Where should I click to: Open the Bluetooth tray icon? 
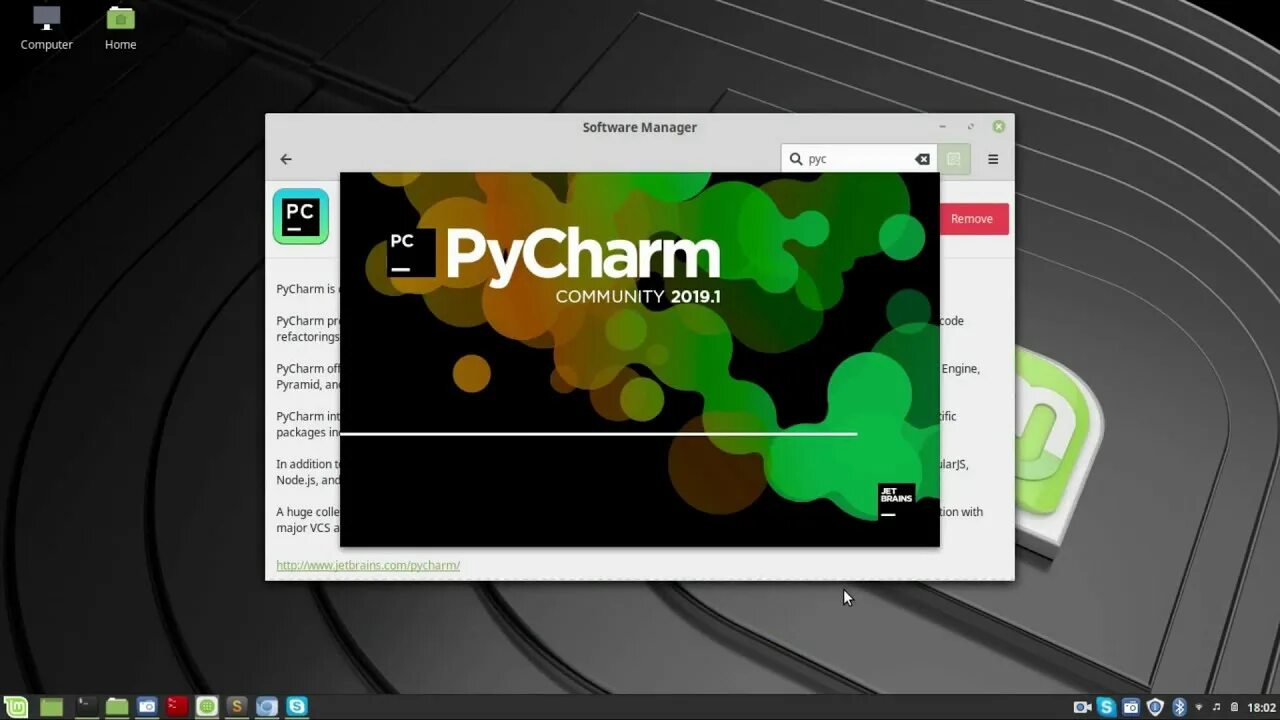(1179, 707)
